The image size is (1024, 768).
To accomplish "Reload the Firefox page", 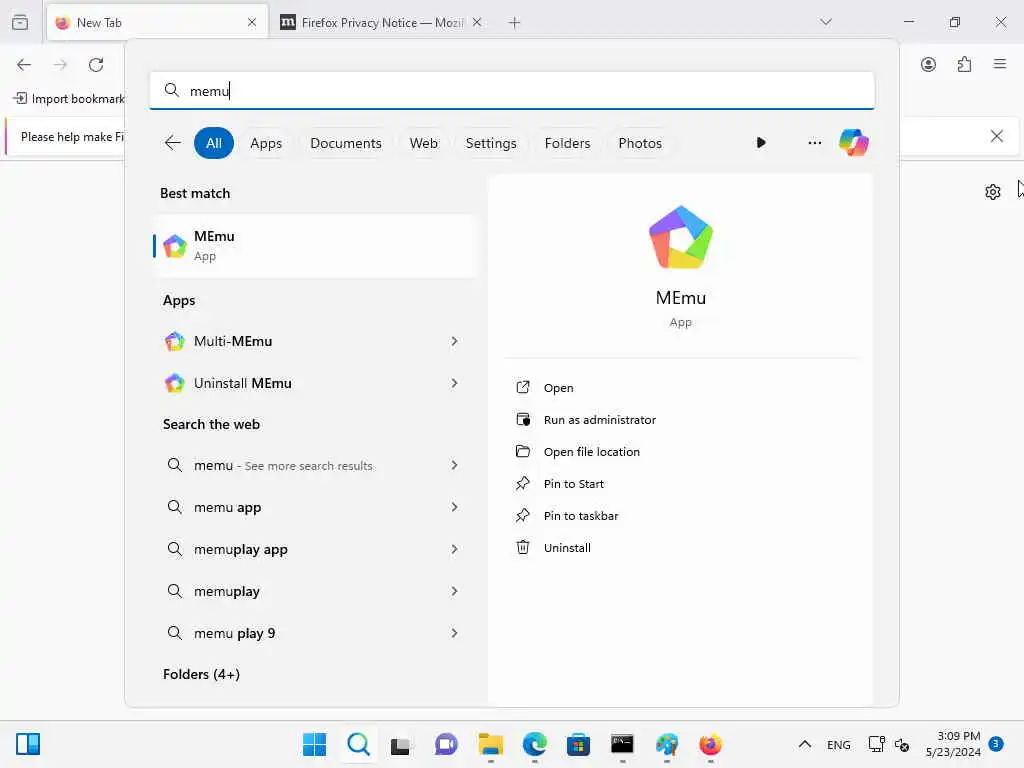I will tap(96, 65).
